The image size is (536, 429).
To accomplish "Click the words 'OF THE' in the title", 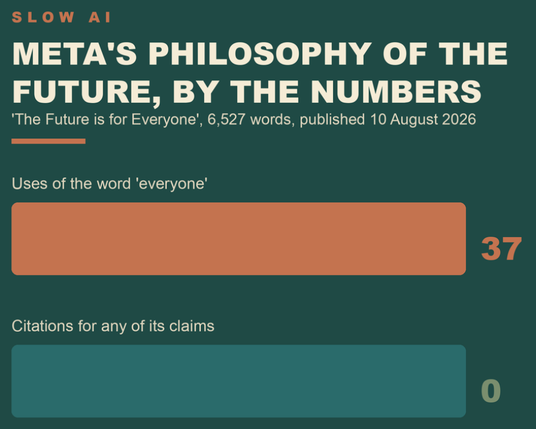I will point(445,54).
